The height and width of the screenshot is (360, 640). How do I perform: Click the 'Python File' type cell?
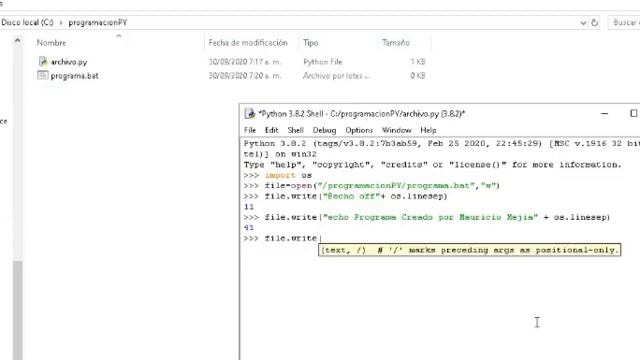[x=322, y=62]
